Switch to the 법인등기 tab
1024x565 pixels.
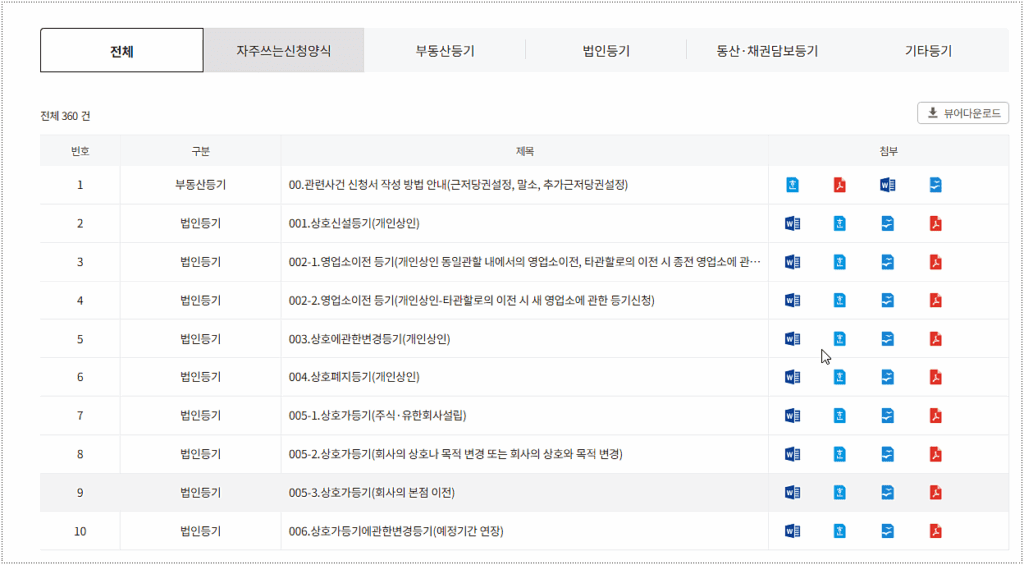tap(606, 50)
